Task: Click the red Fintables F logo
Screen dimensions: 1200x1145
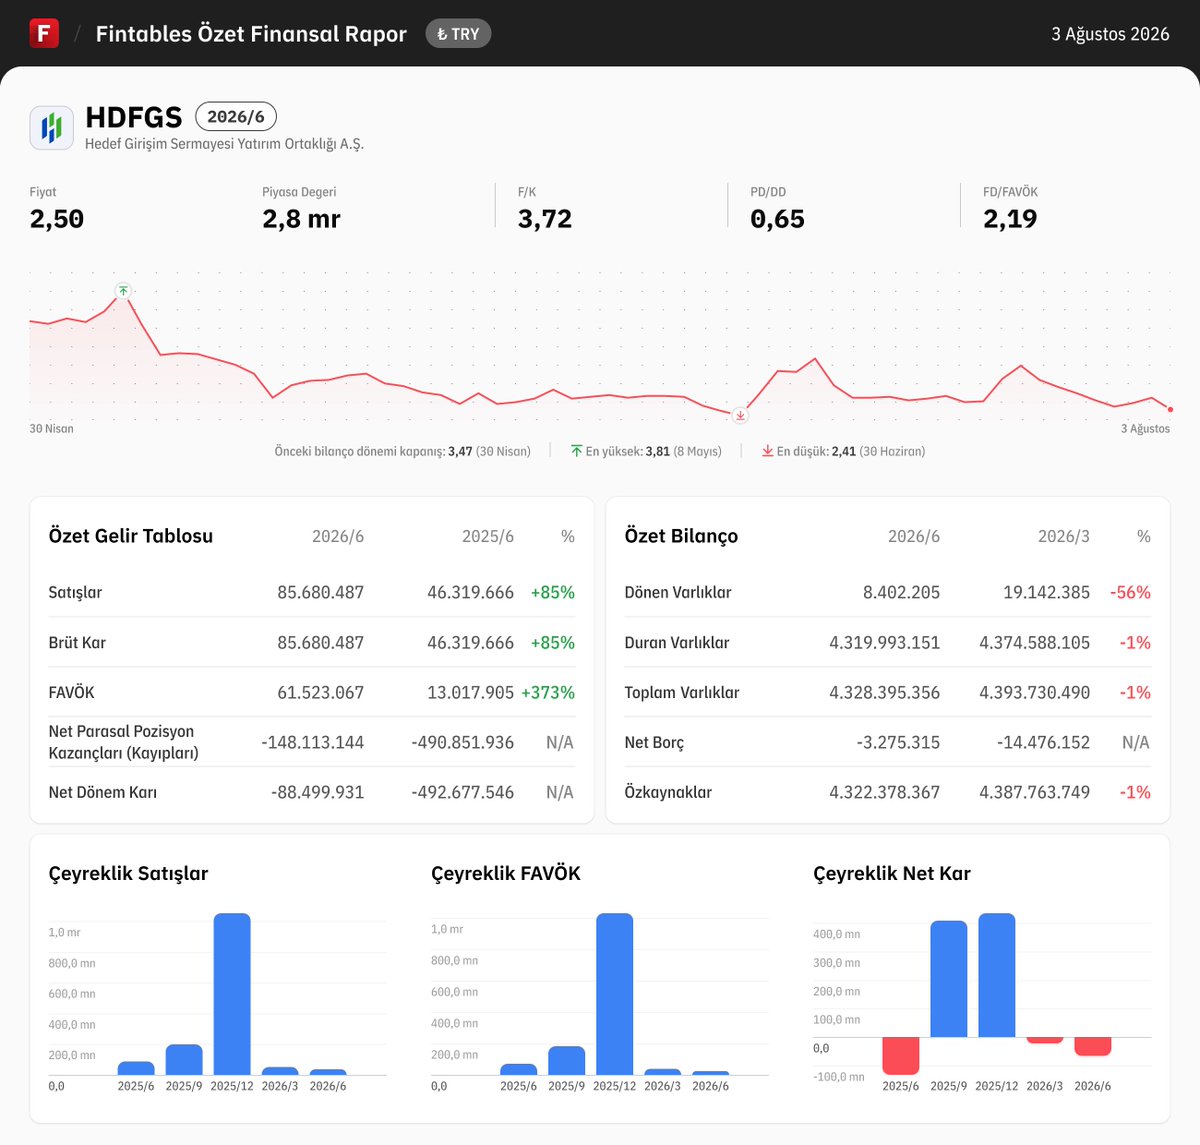Action: 44,33
